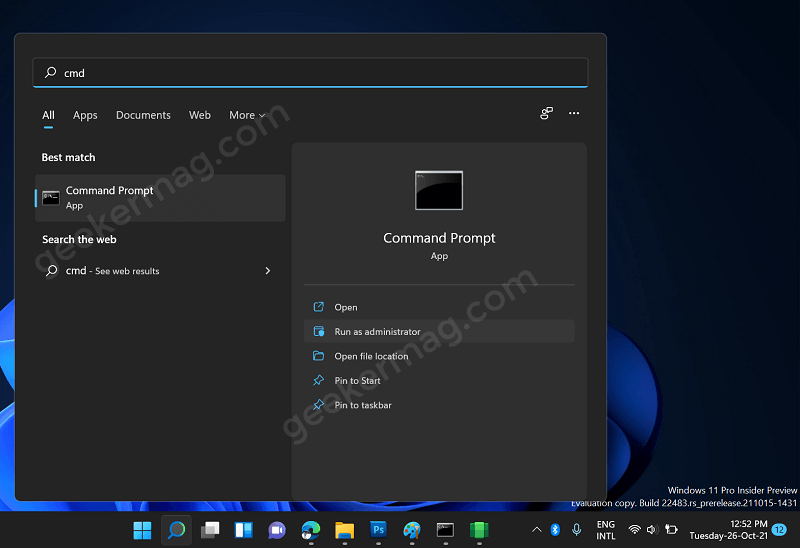Click the microphone tray icon
The height and width of the screenshot is (548, 800).
pos(577,530)
